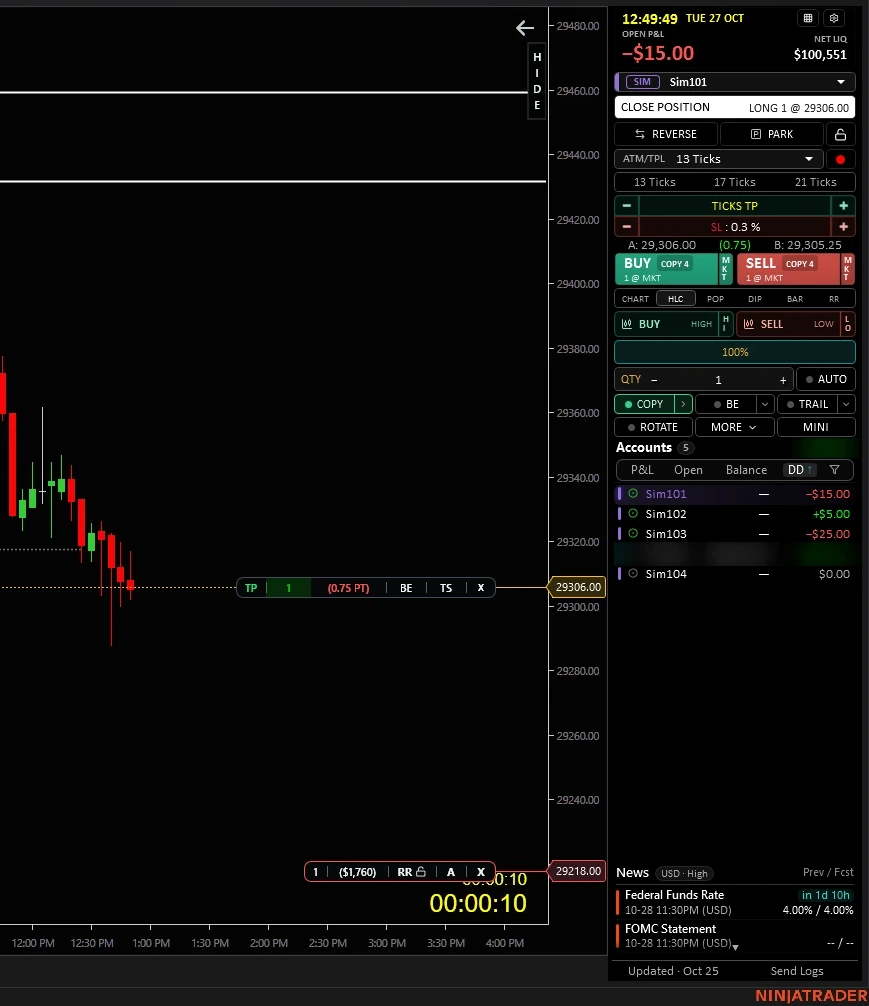Toggle the AUTO option
Screen dimensions: 869x1006
coord(826,379)
